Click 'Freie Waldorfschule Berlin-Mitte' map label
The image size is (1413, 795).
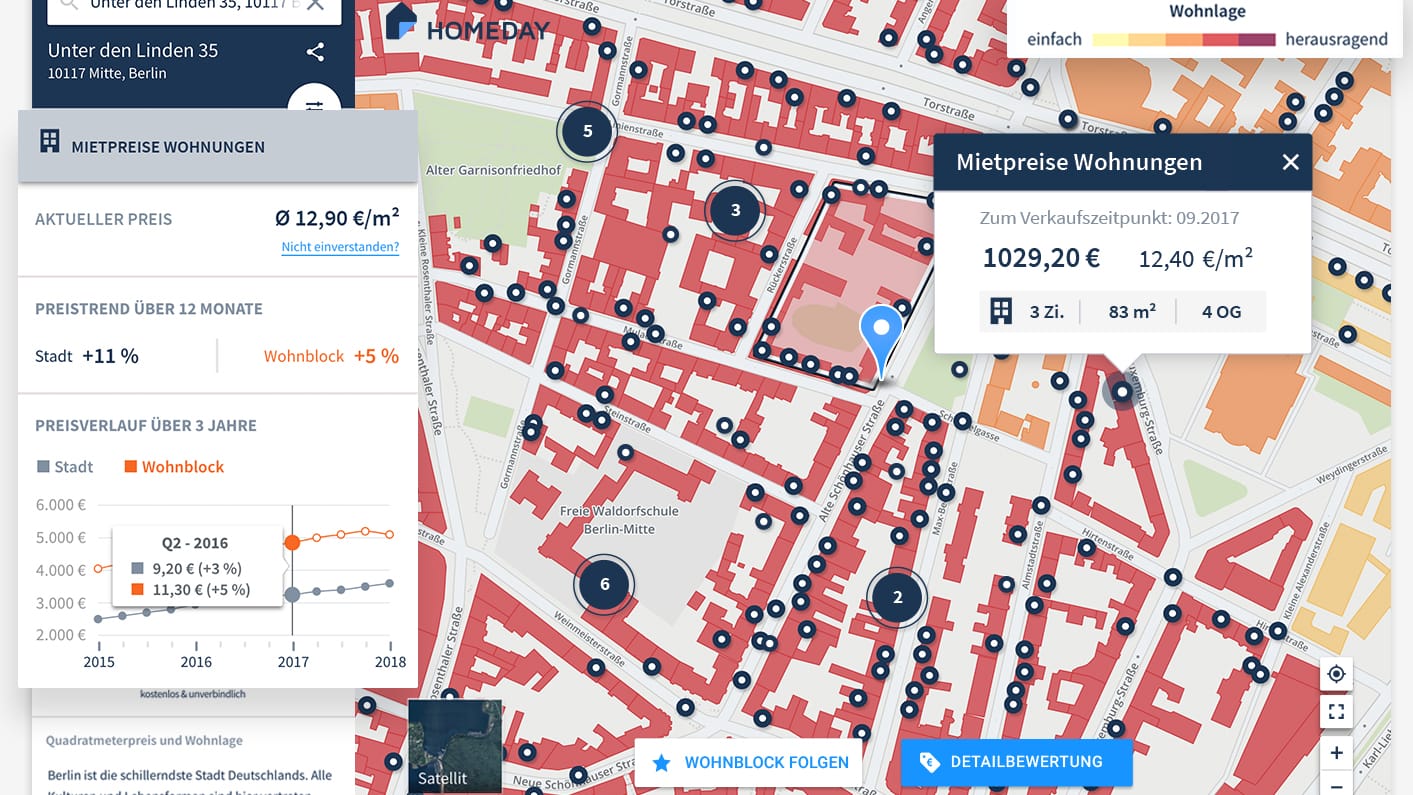(x=619, y=520)
